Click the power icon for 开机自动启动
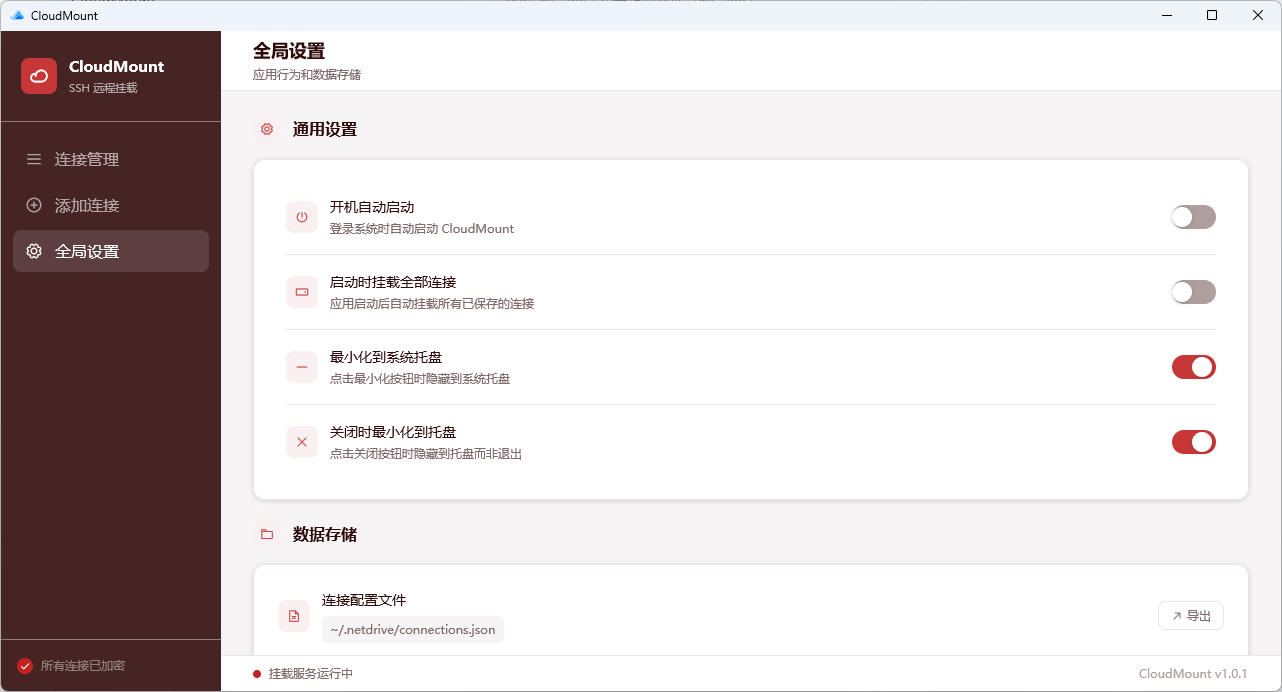This screenshot has width=1282, height=692. 302,217
